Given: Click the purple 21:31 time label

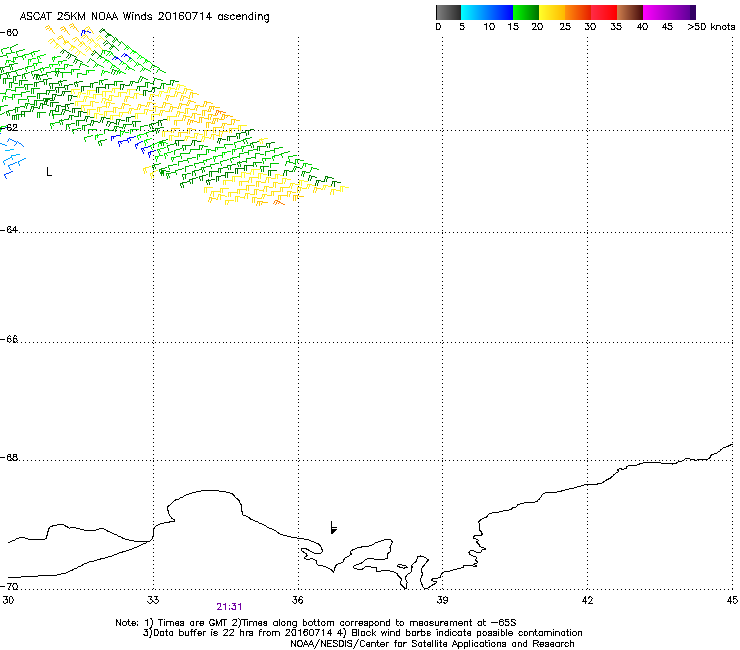Looking at the screenshot, I should pos(229,607).
